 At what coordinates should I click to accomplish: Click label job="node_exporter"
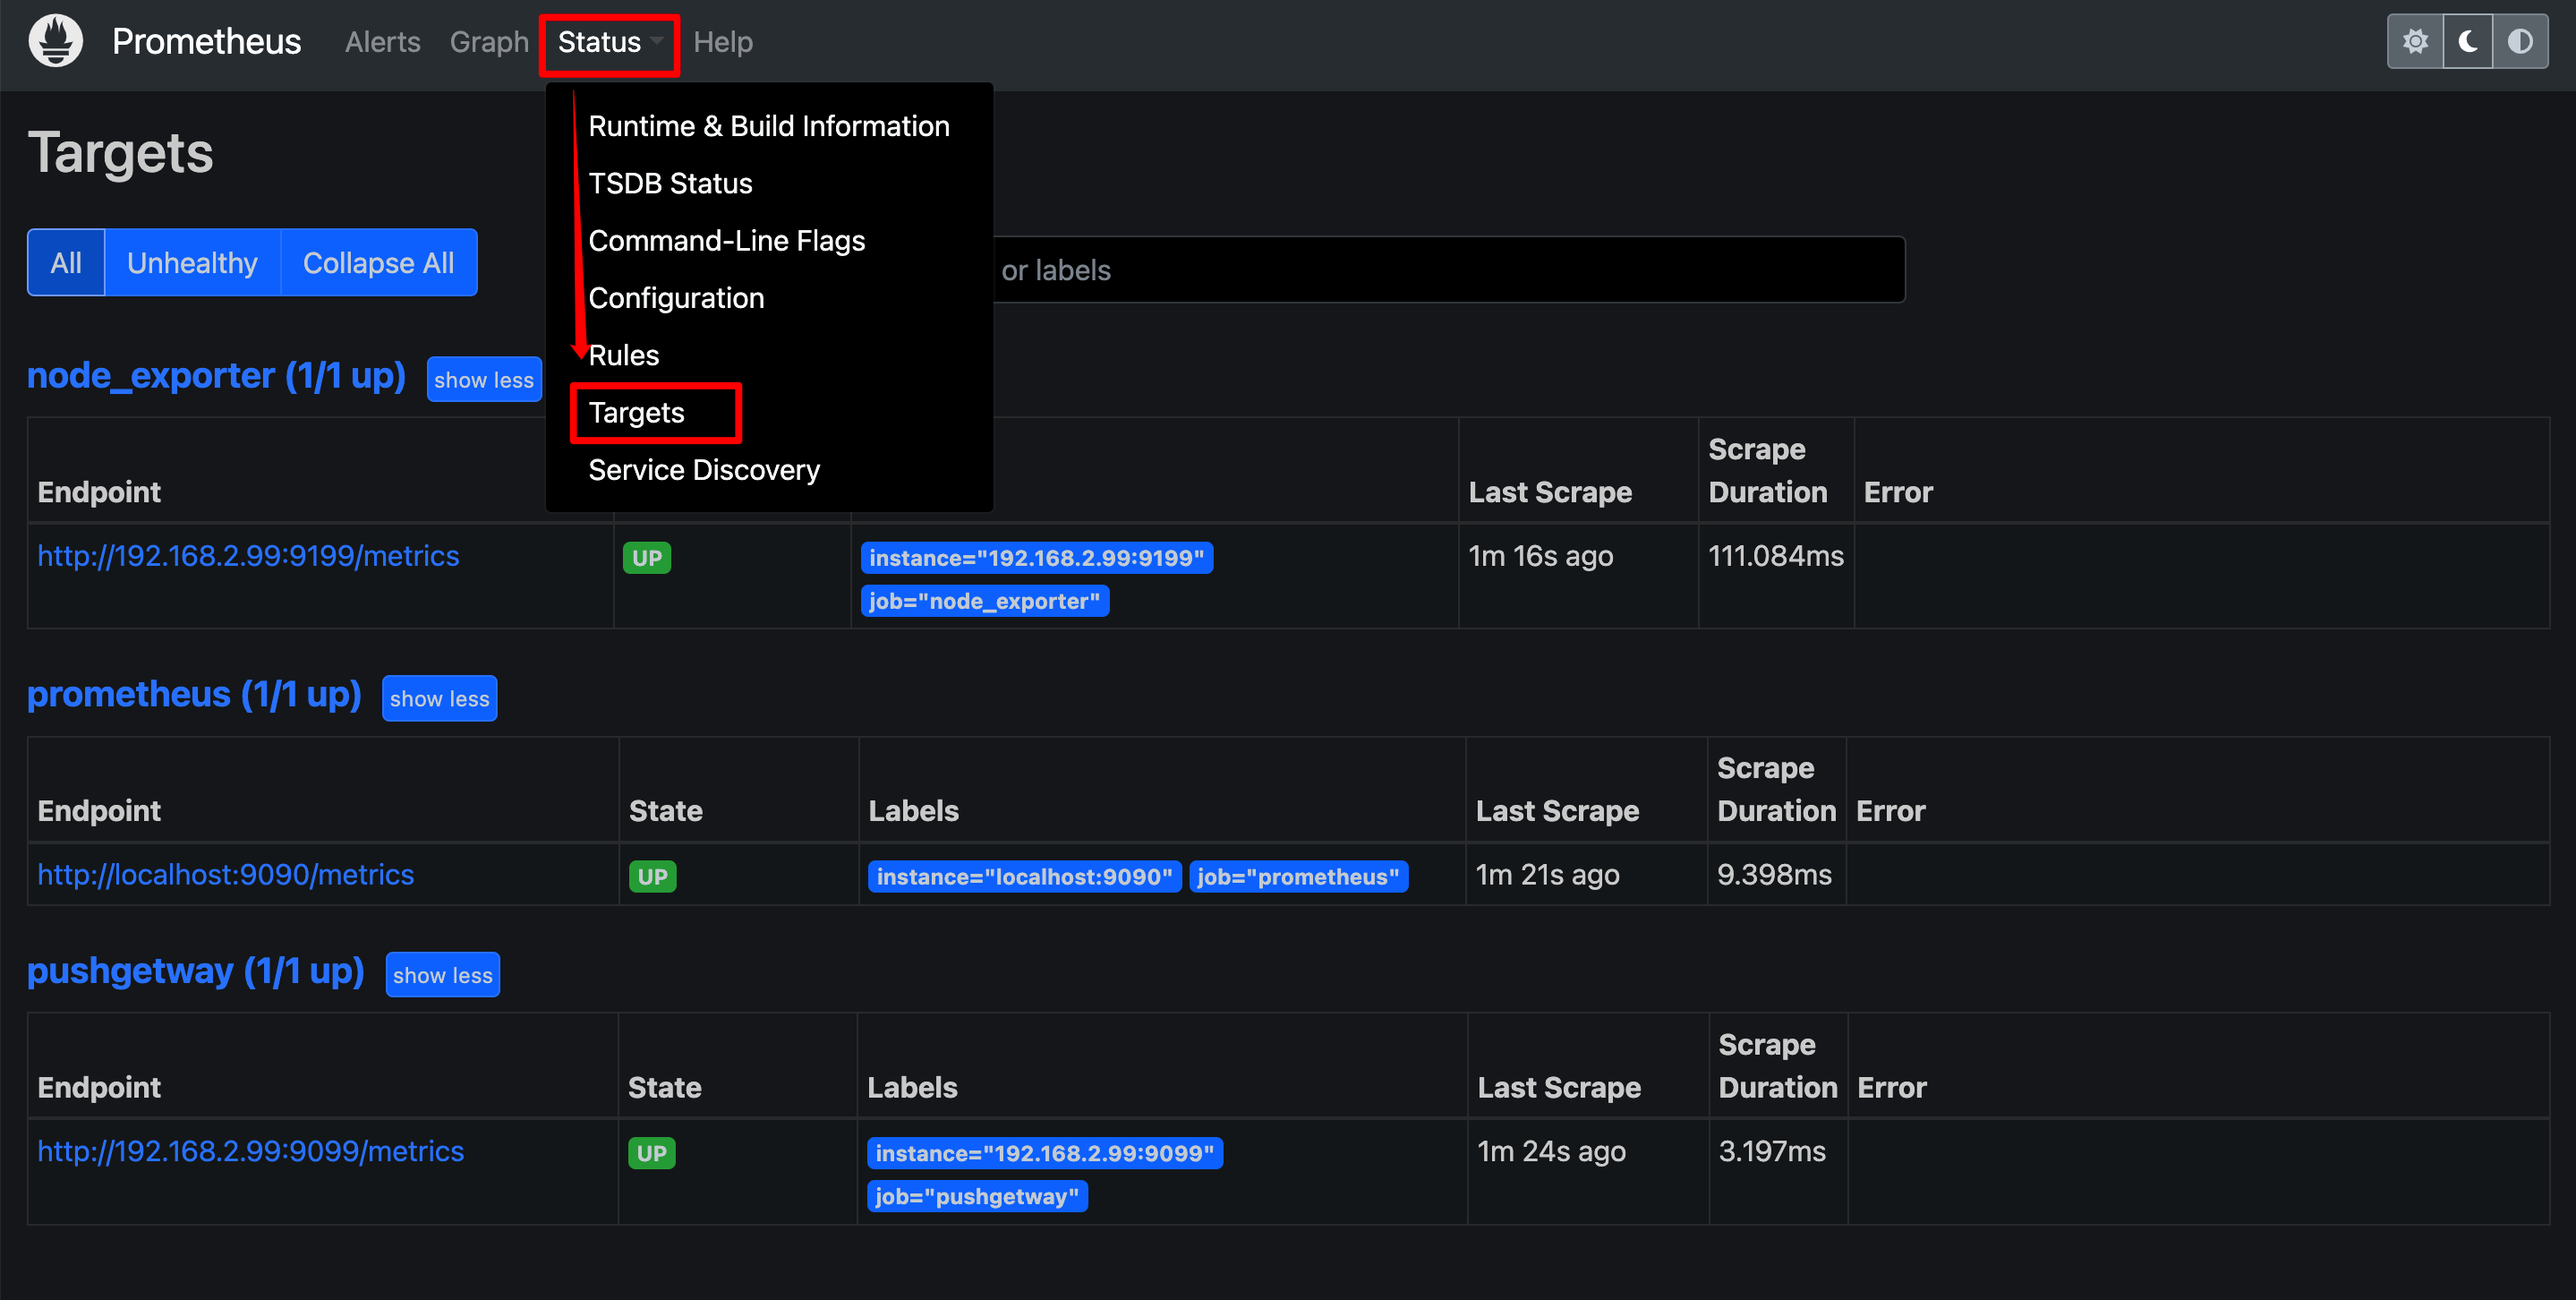point(985,601)
